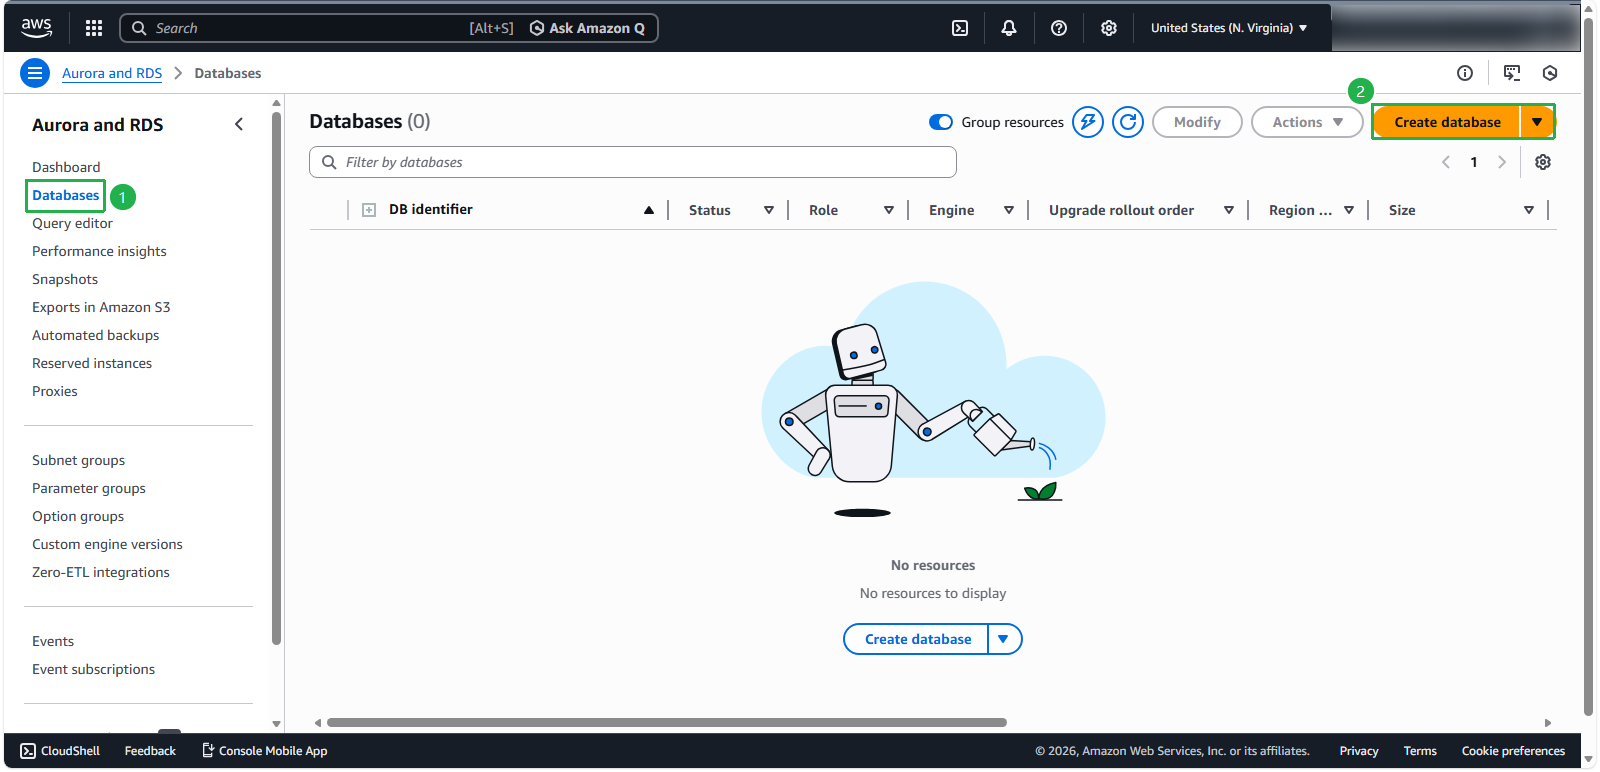This screenshot has height=772, width=1600.
Task: Open Zero-ETL integrations
Action: coord(101,572)
